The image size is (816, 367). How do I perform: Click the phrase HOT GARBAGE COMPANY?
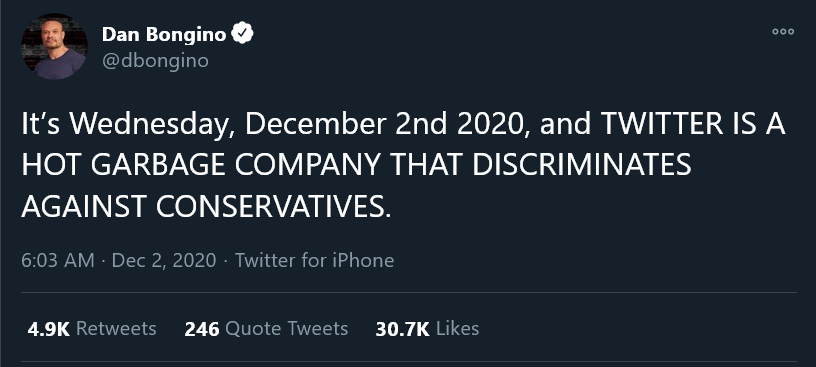click(x=201, y=166)
